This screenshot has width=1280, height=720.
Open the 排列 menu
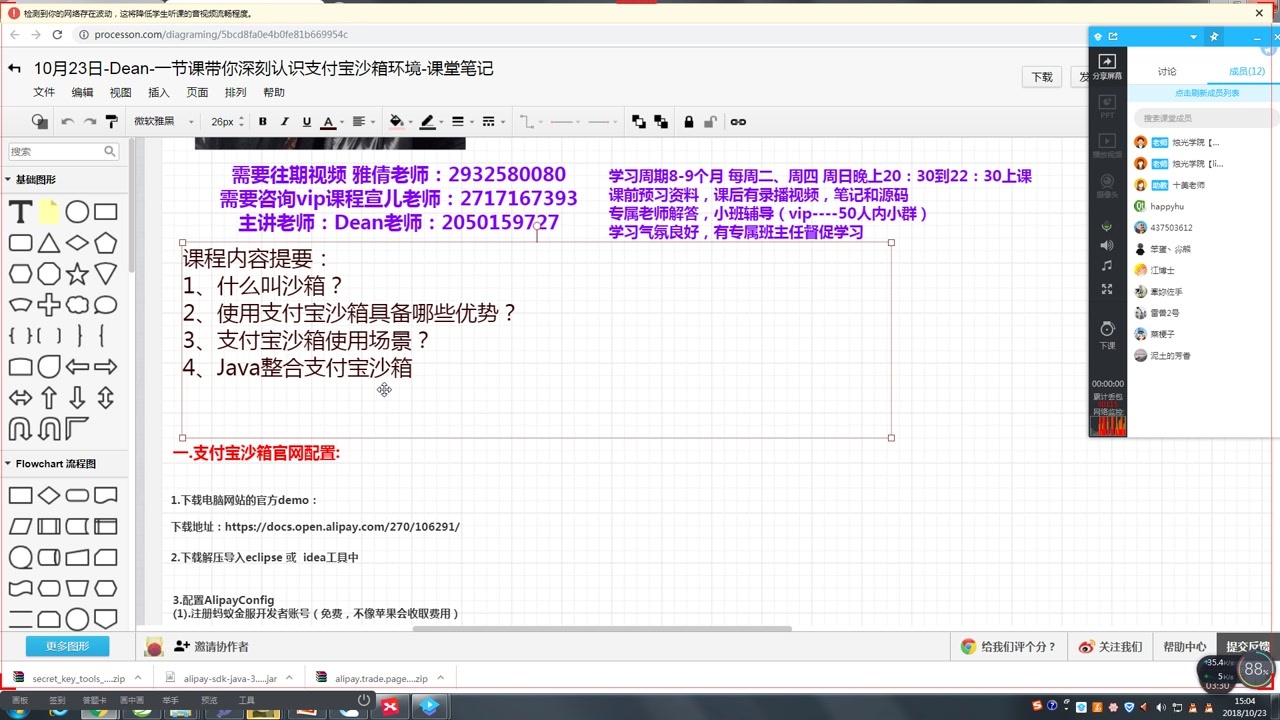(235, 92)
